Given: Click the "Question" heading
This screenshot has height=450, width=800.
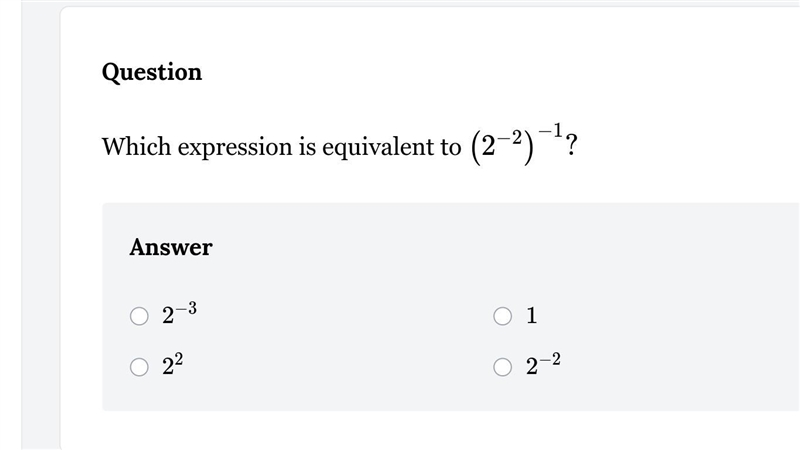Looking at the screenshot, I should pos(152,72).
